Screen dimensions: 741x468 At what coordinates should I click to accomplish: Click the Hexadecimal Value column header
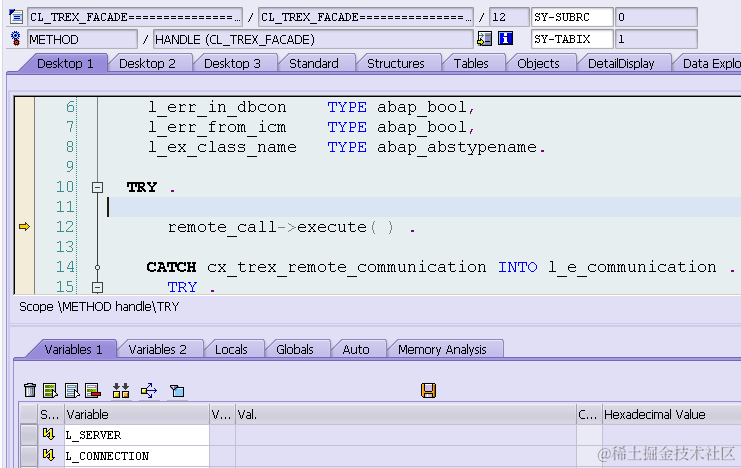click(x=672, y=415)
